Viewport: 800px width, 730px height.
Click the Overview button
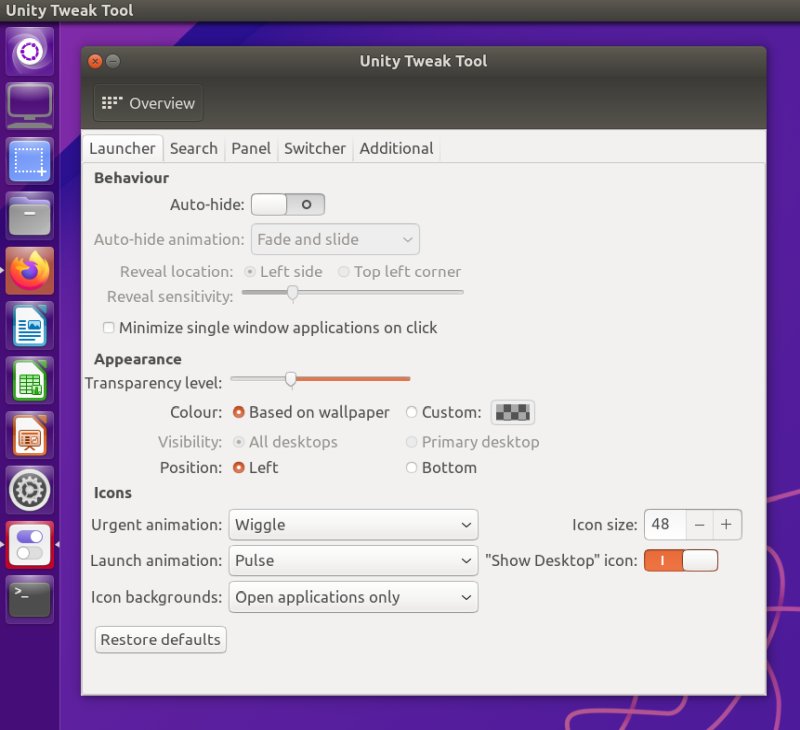[147, 102]
